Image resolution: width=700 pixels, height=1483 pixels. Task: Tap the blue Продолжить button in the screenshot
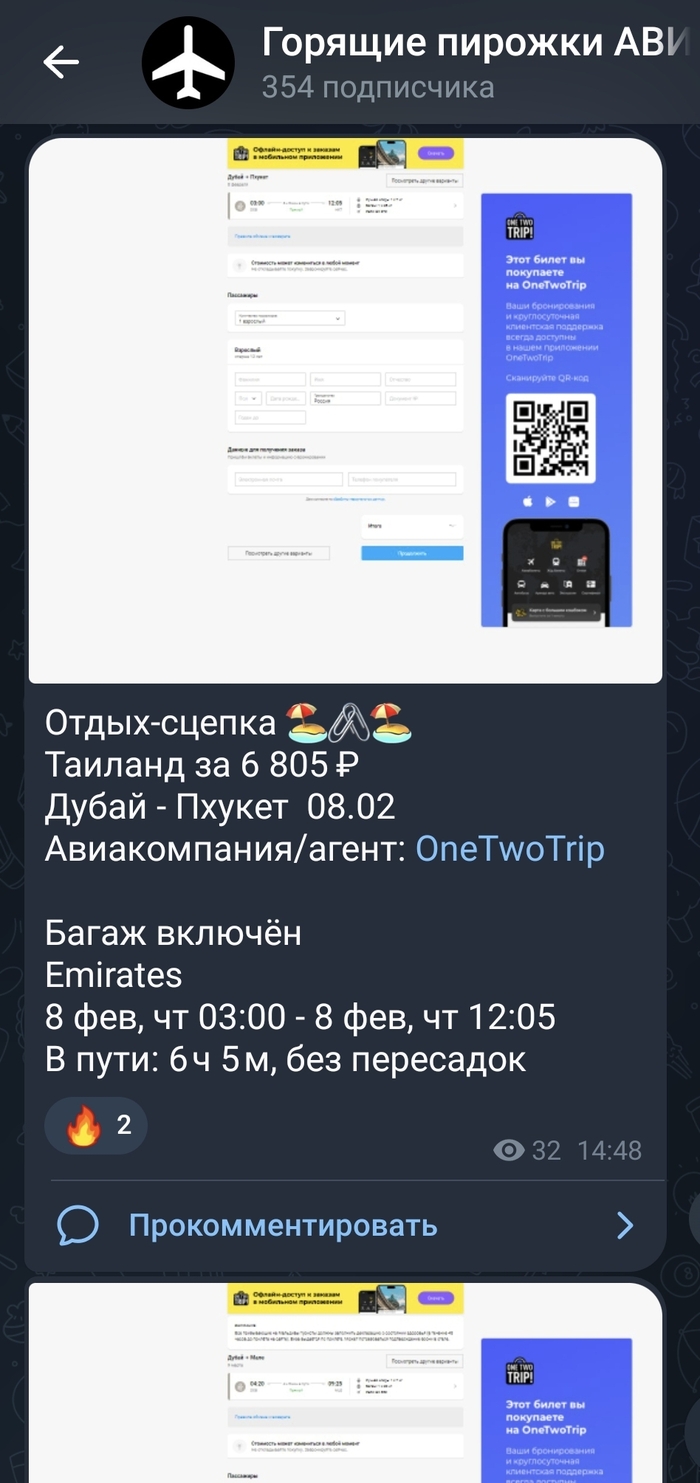coord(412,553)
